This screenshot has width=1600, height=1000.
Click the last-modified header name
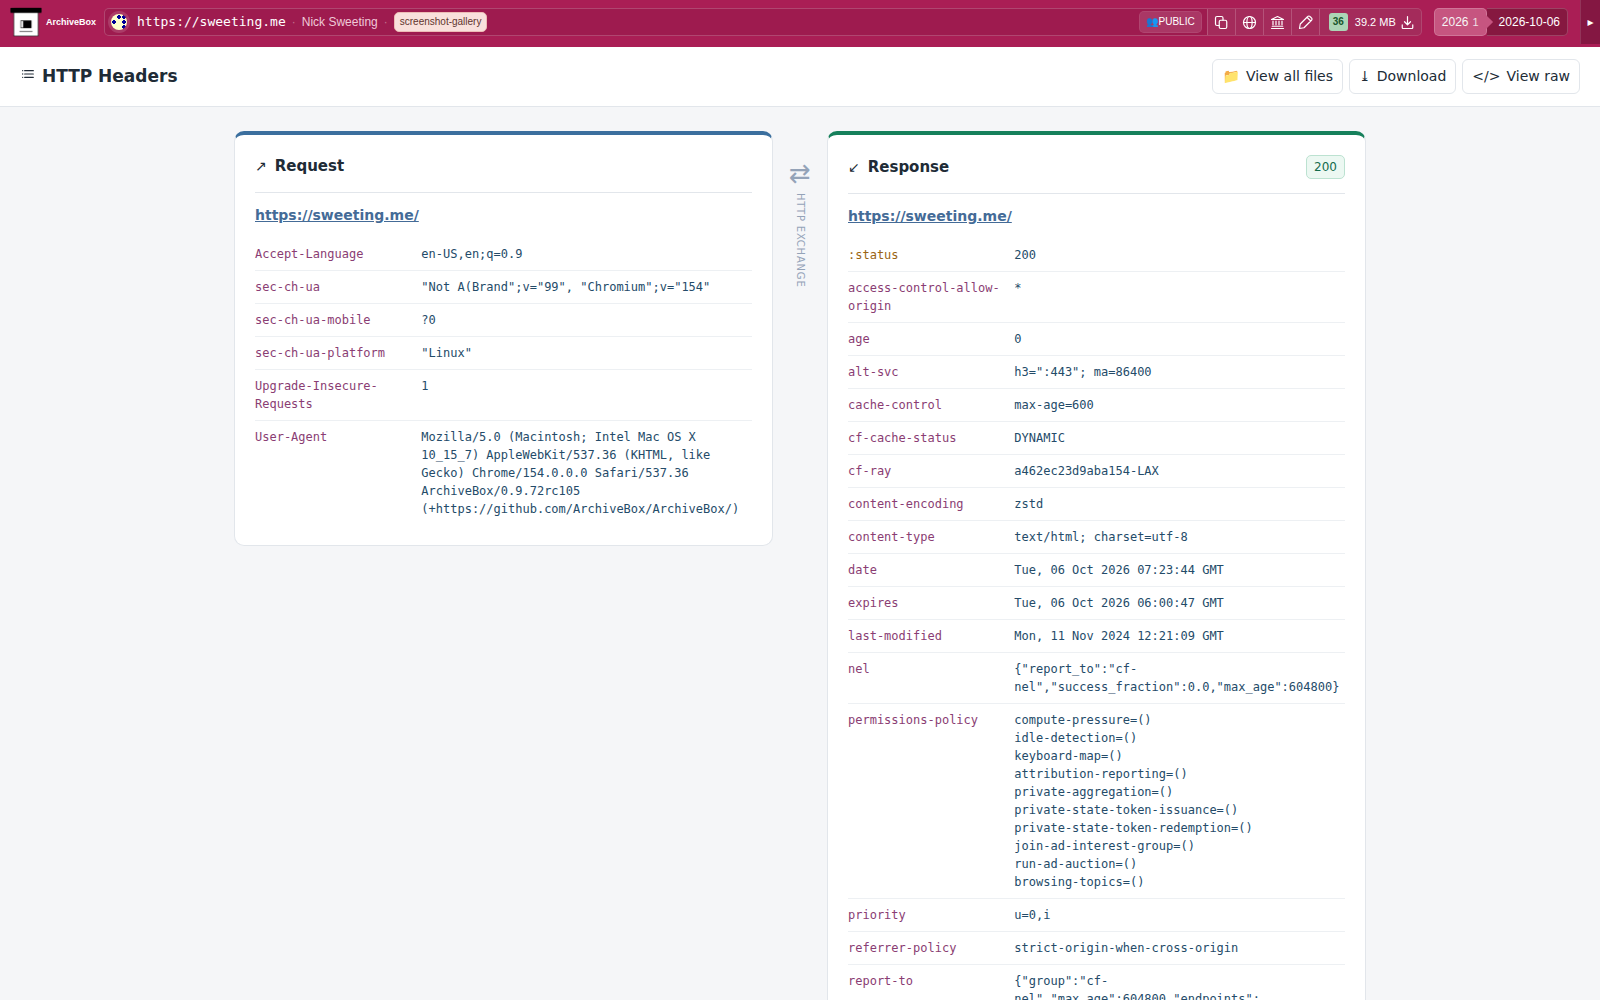895,636
